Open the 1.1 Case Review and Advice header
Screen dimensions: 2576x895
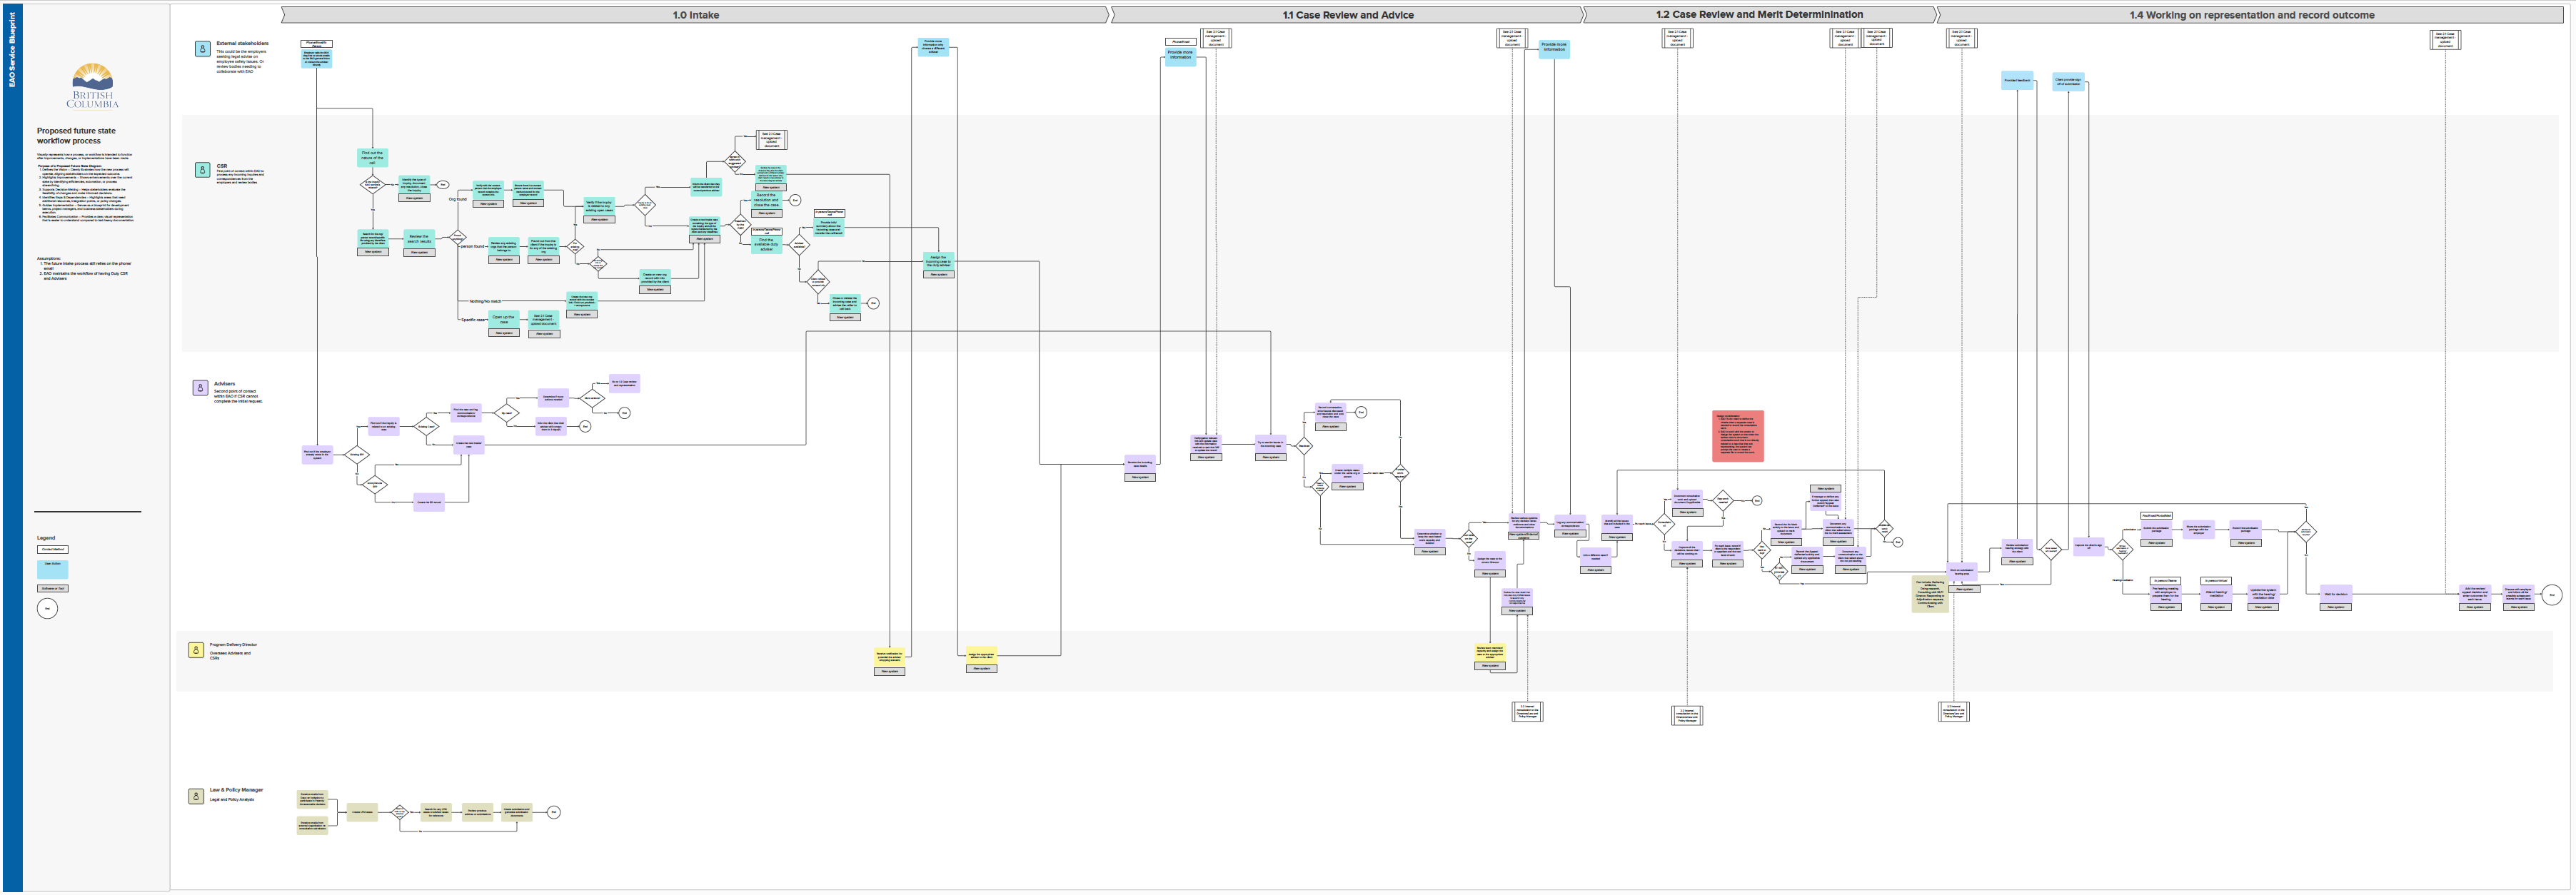tap(1347, 15)
